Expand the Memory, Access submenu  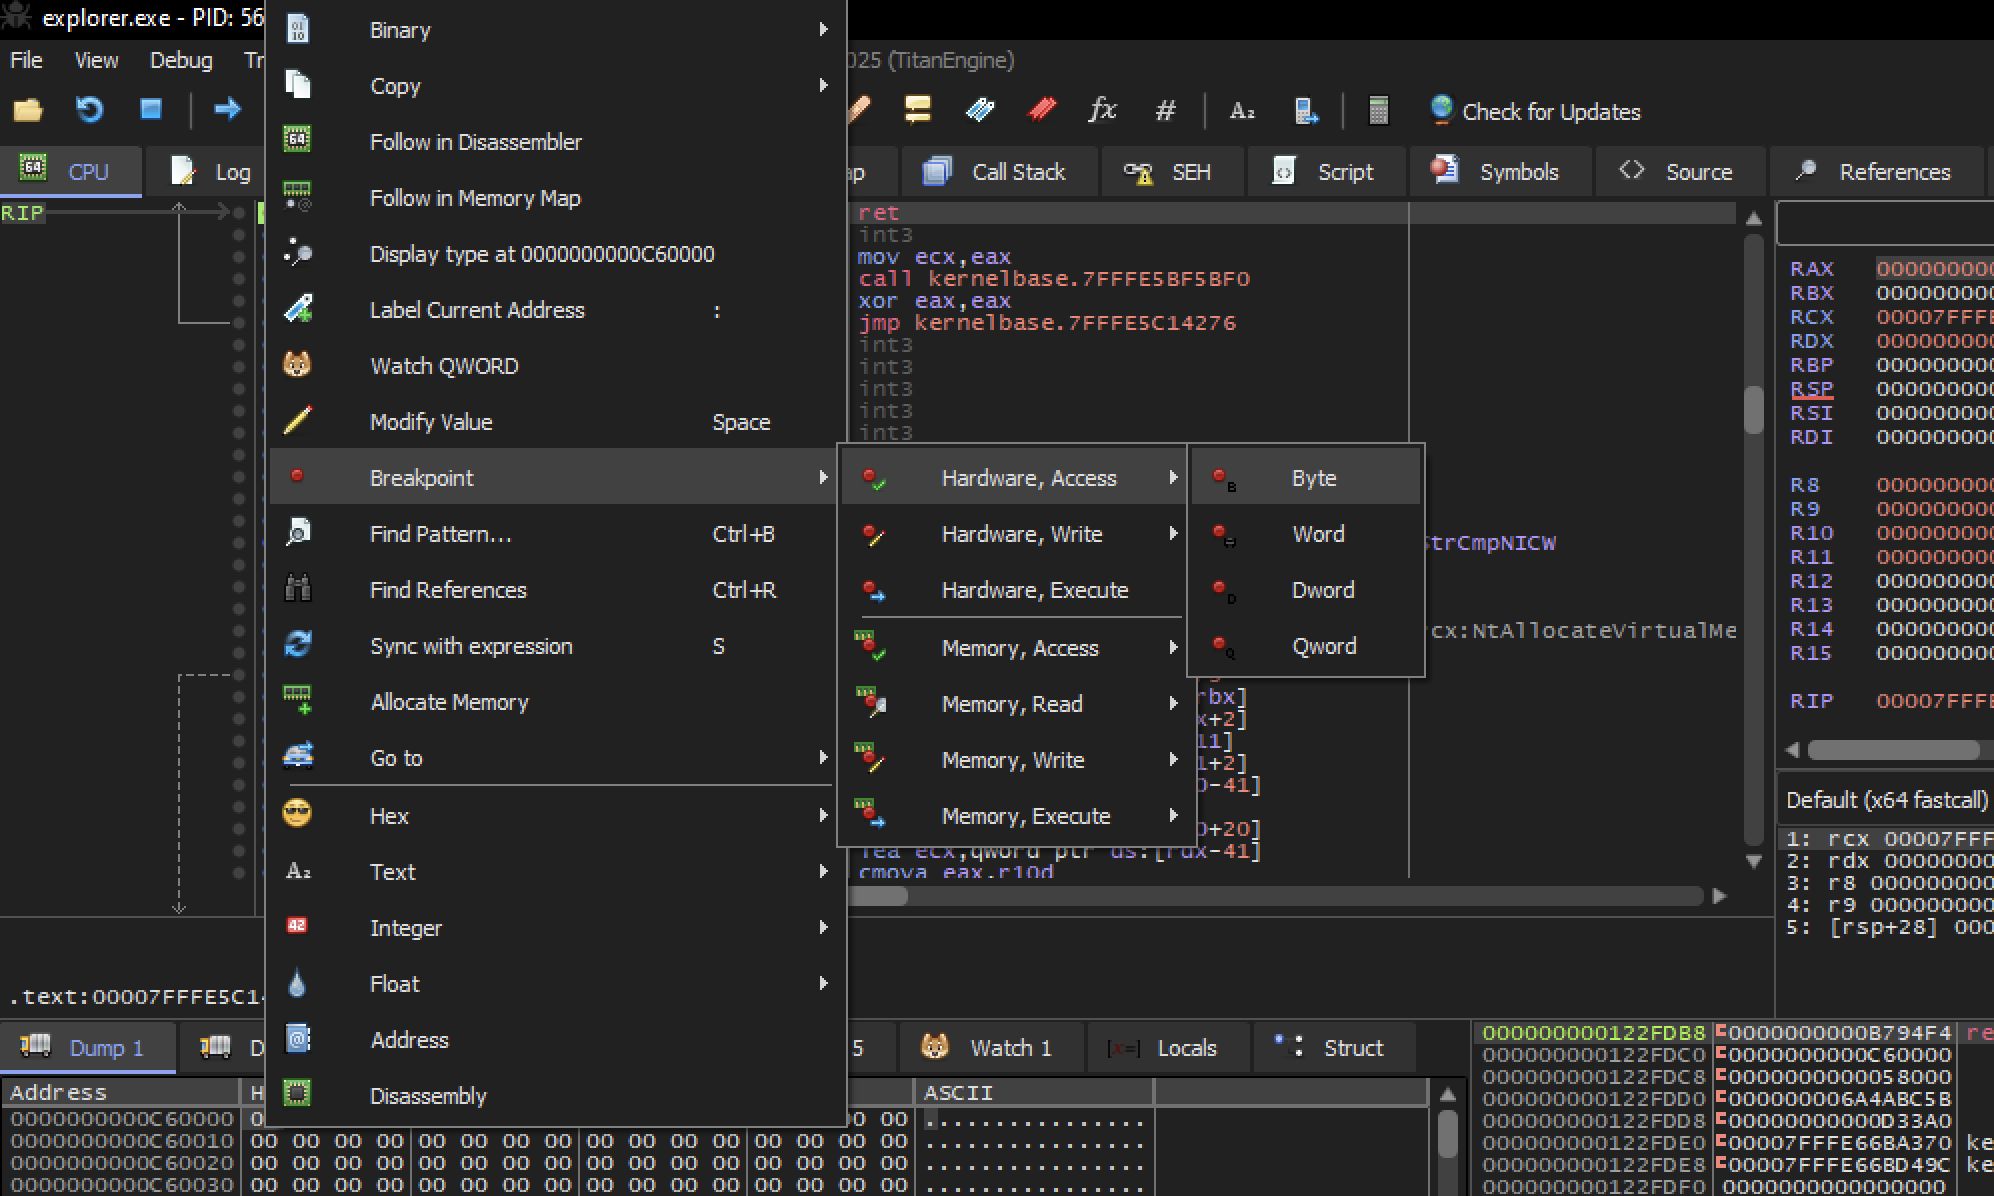(x=1015, y=648)
